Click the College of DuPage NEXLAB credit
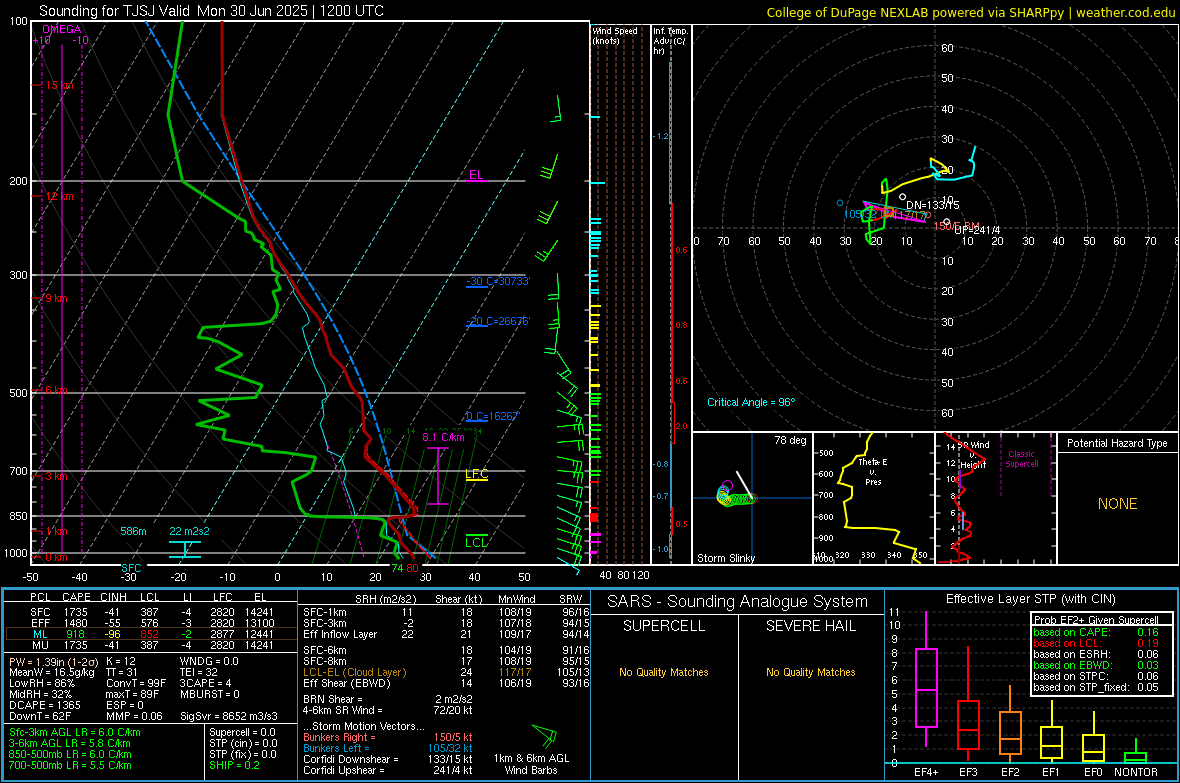1180x783 pixels. tap(971, 12)
